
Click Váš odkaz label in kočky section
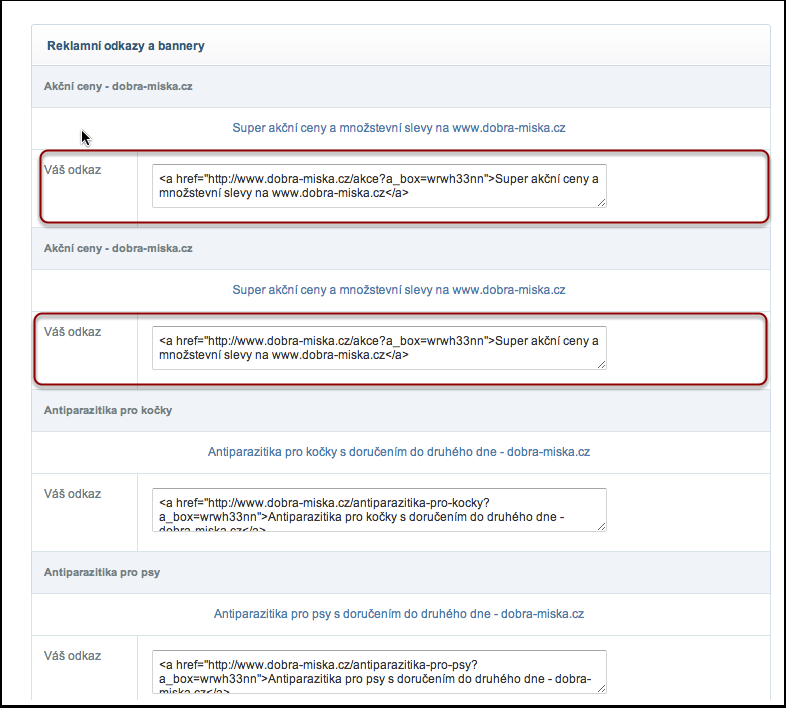pos(72,494)
